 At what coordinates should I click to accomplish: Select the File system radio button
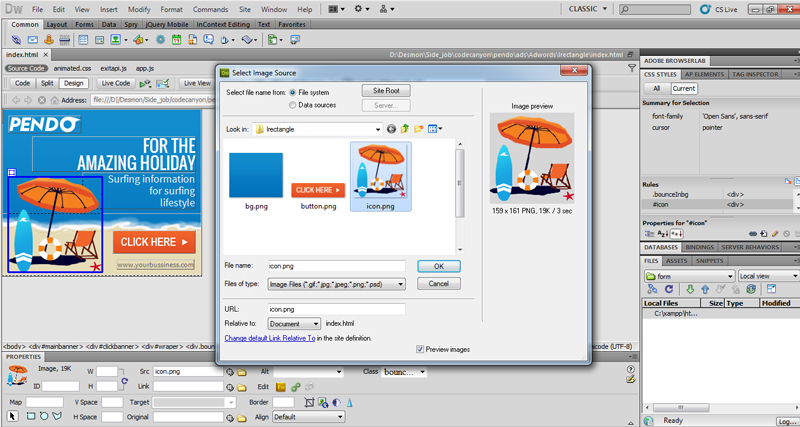coord(292,92)
